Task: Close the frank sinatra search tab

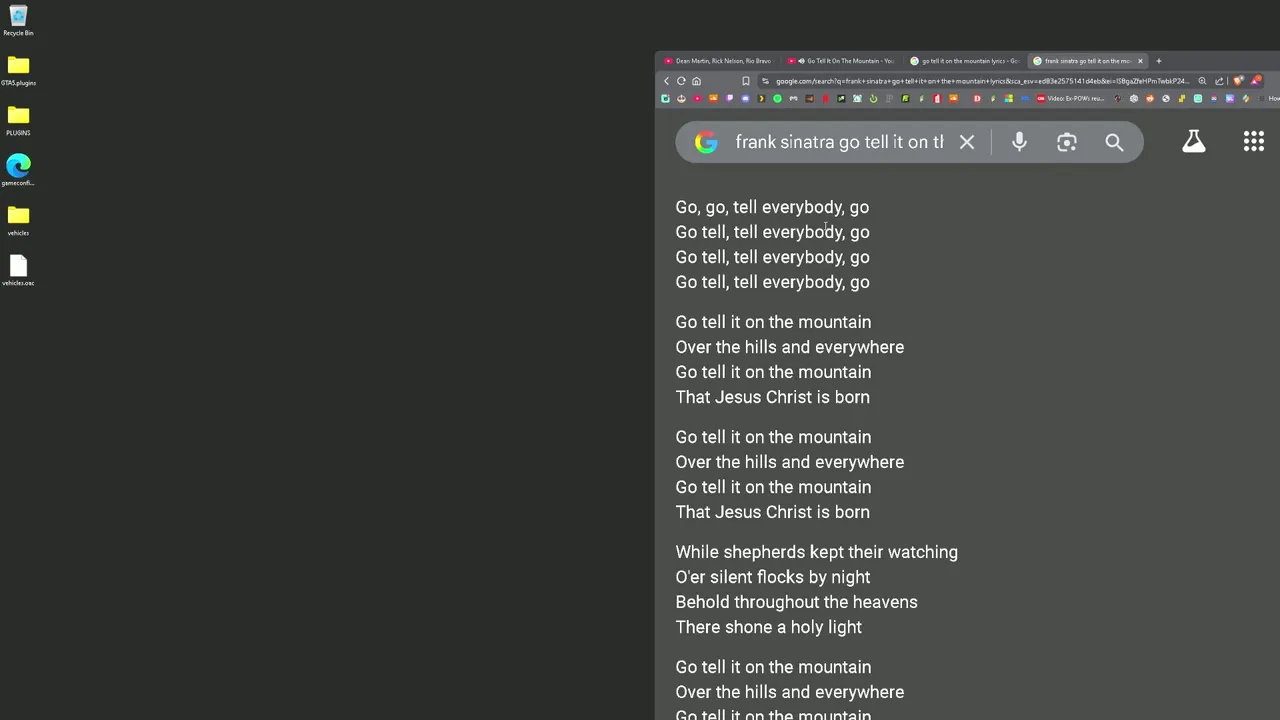Action: (x=1140, y=61)
